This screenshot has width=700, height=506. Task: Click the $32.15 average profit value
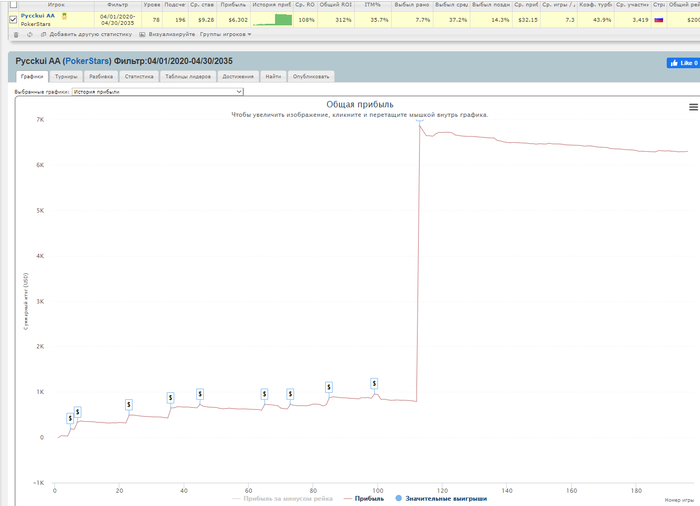pyautogui.click(x=528, y=20)
